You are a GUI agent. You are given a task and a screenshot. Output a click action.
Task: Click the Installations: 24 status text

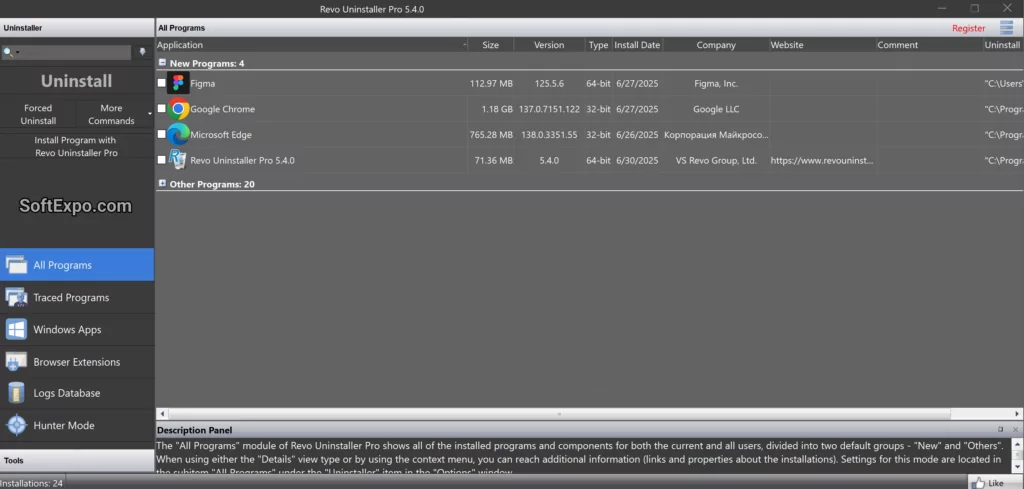point(32,483)
